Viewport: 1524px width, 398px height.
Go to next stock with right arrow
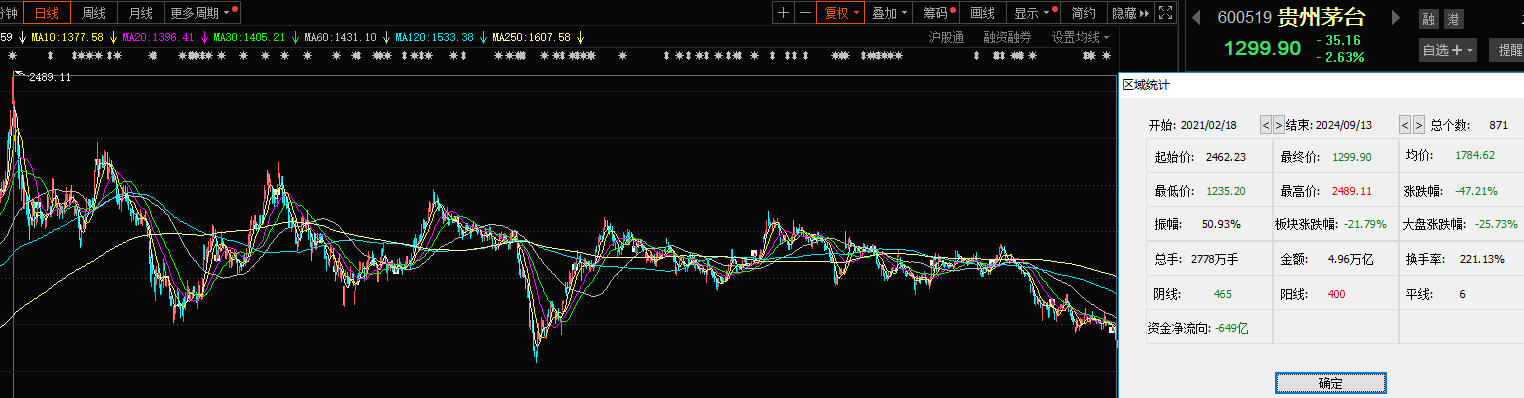[x=1396, y=17]
